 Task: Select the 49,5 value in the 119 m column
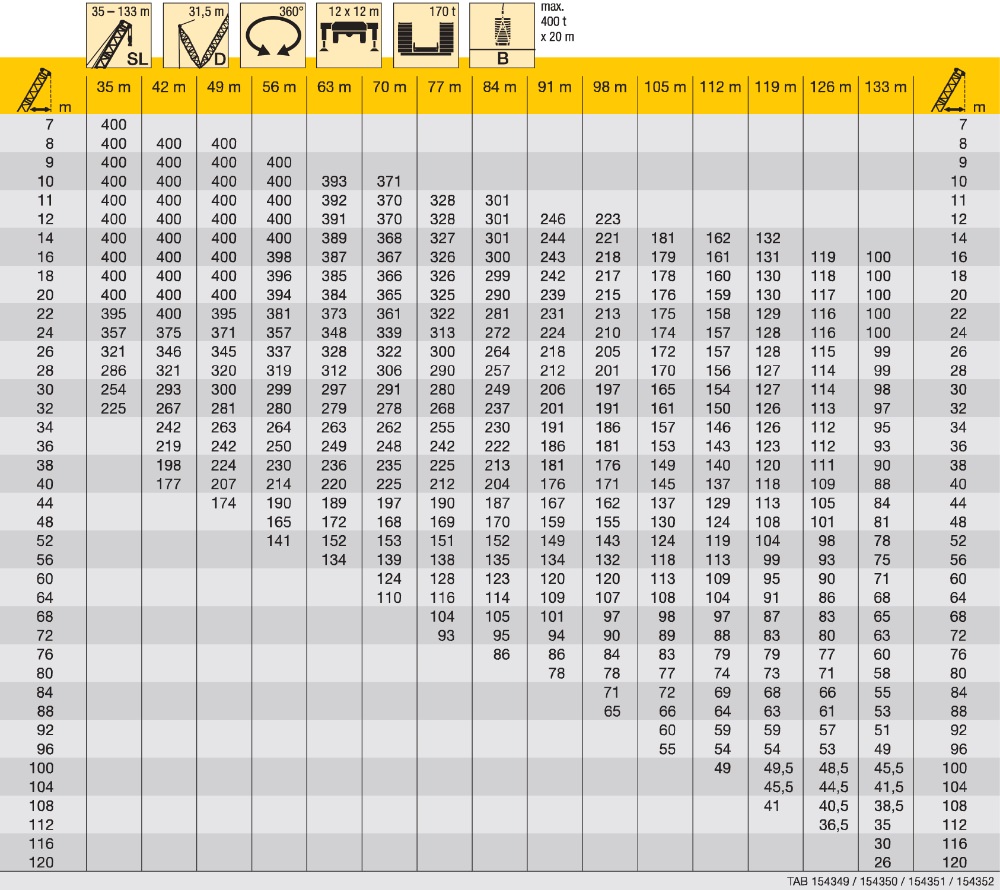779,768
